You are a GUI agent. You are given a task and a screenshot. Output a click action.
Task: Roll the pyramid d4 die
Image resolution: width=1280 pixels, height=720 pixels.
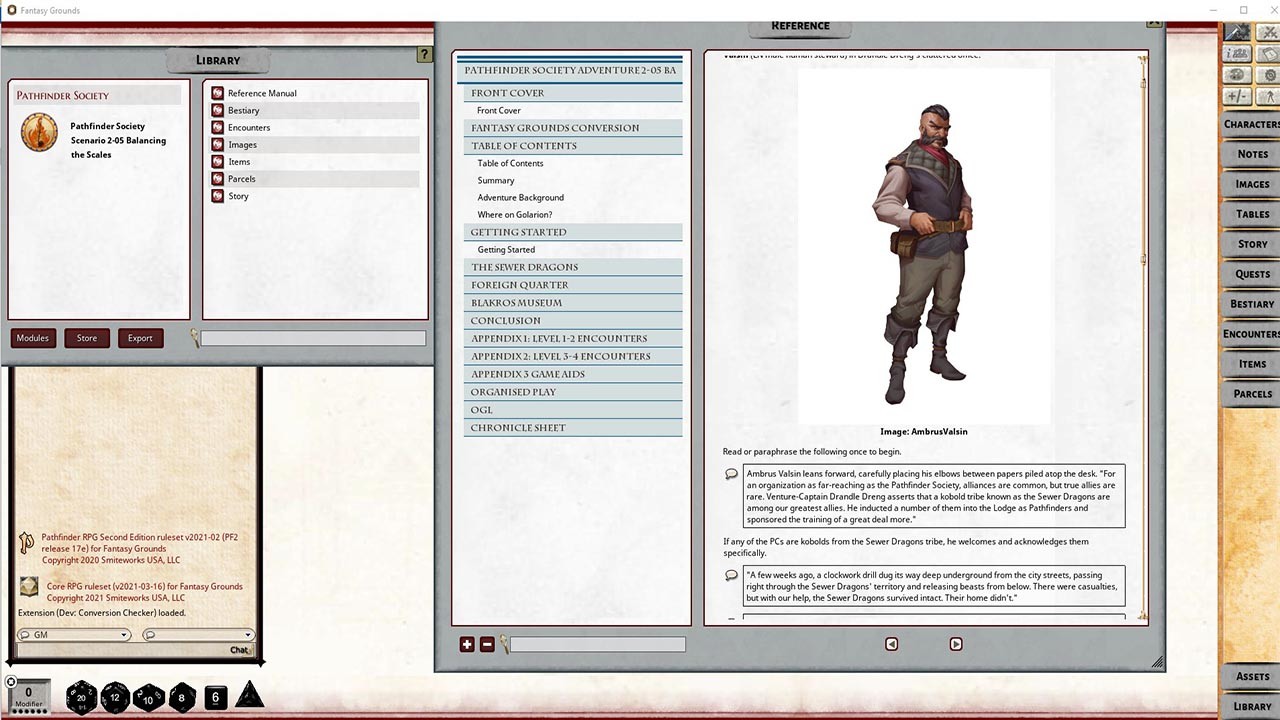(249, 696)
